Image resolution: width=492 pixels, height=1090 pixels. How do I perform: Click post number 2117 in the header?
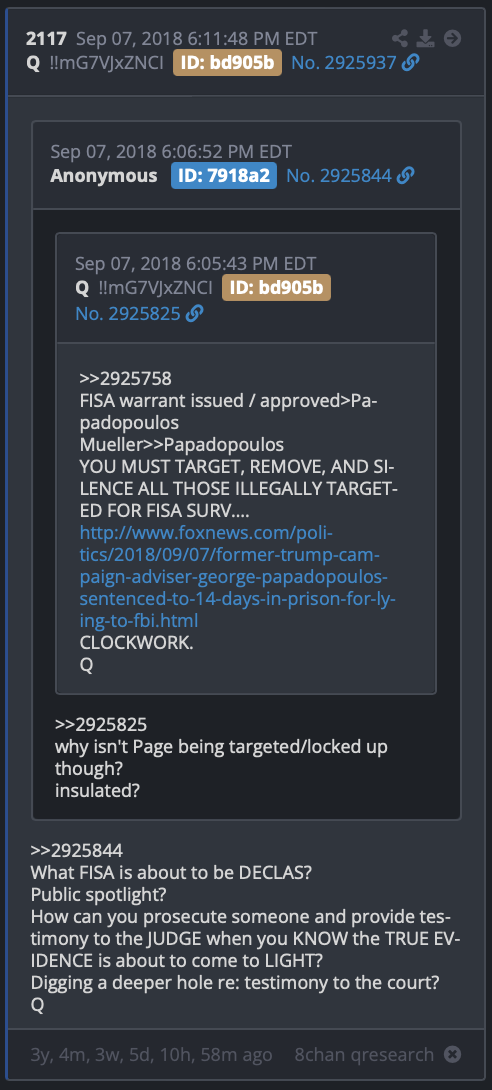[47, 38]
